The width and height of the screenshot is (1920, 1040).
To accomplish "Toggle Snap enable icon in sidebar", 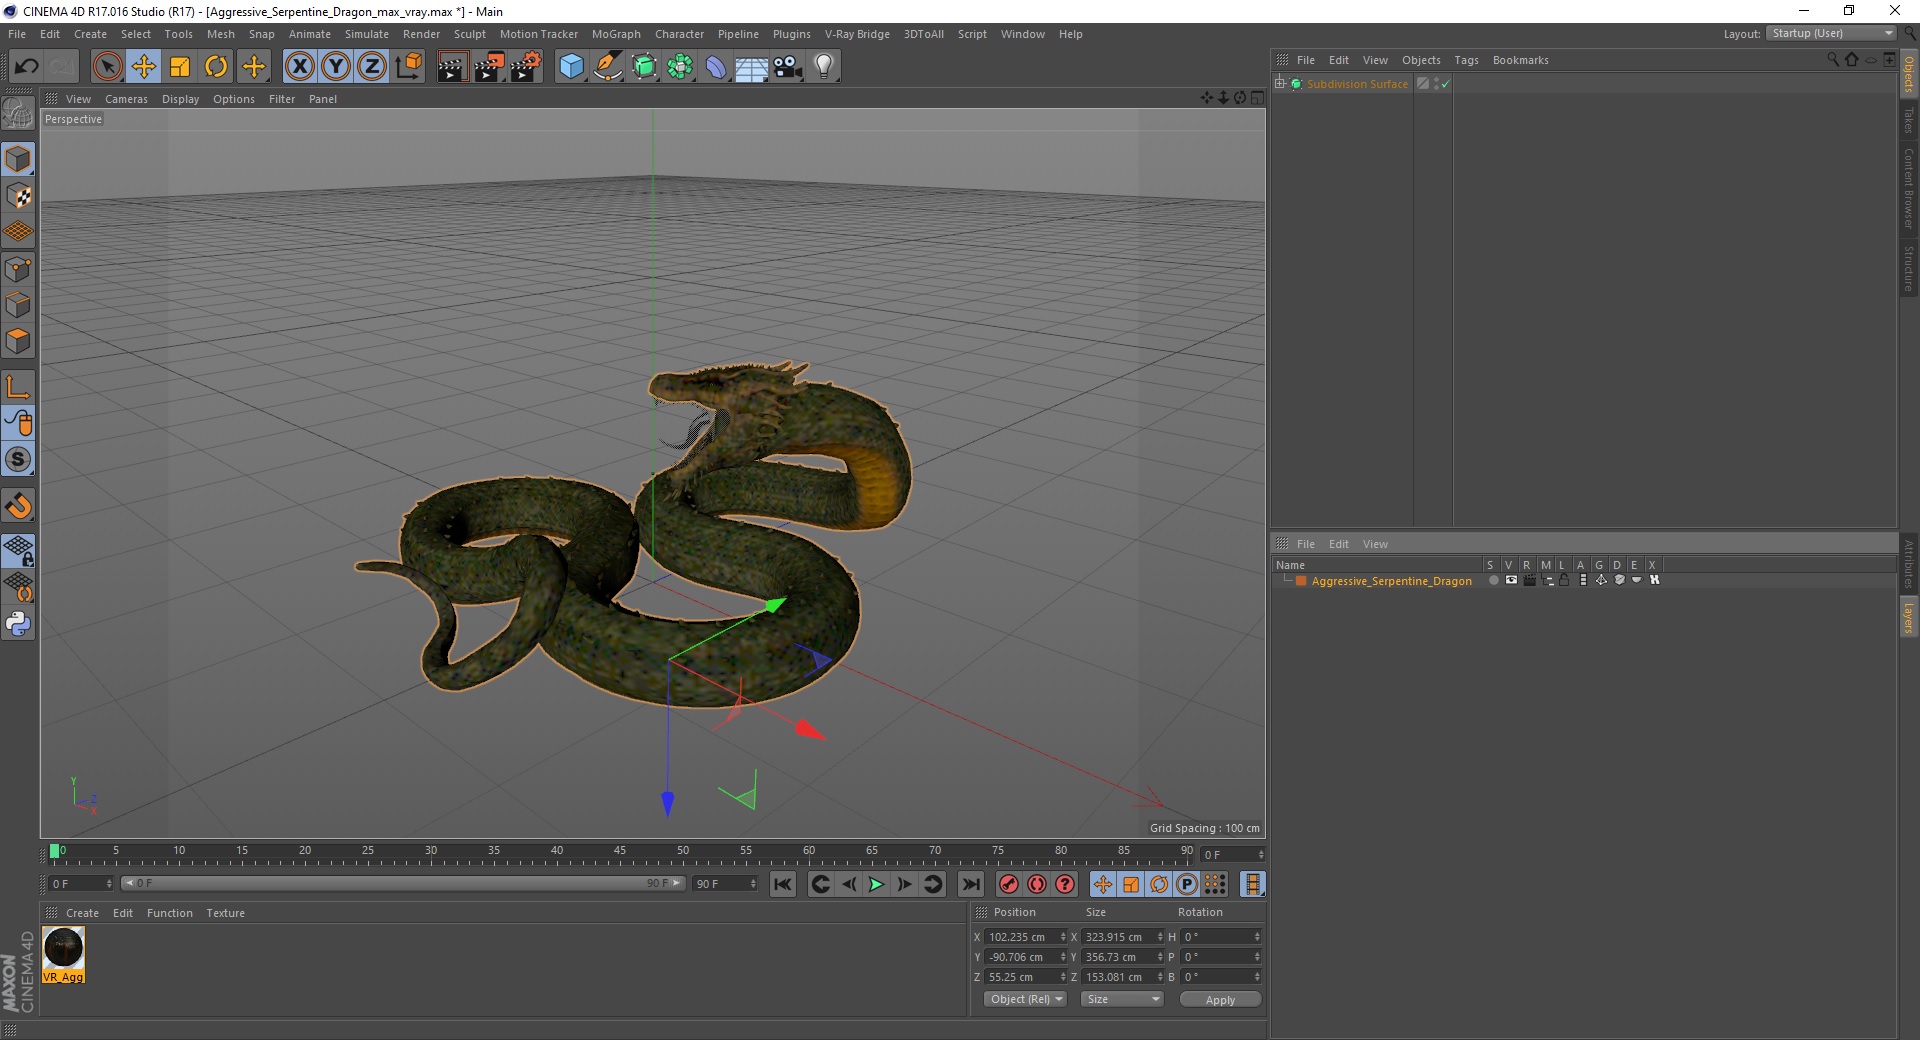I will click(x=18, y=459).
